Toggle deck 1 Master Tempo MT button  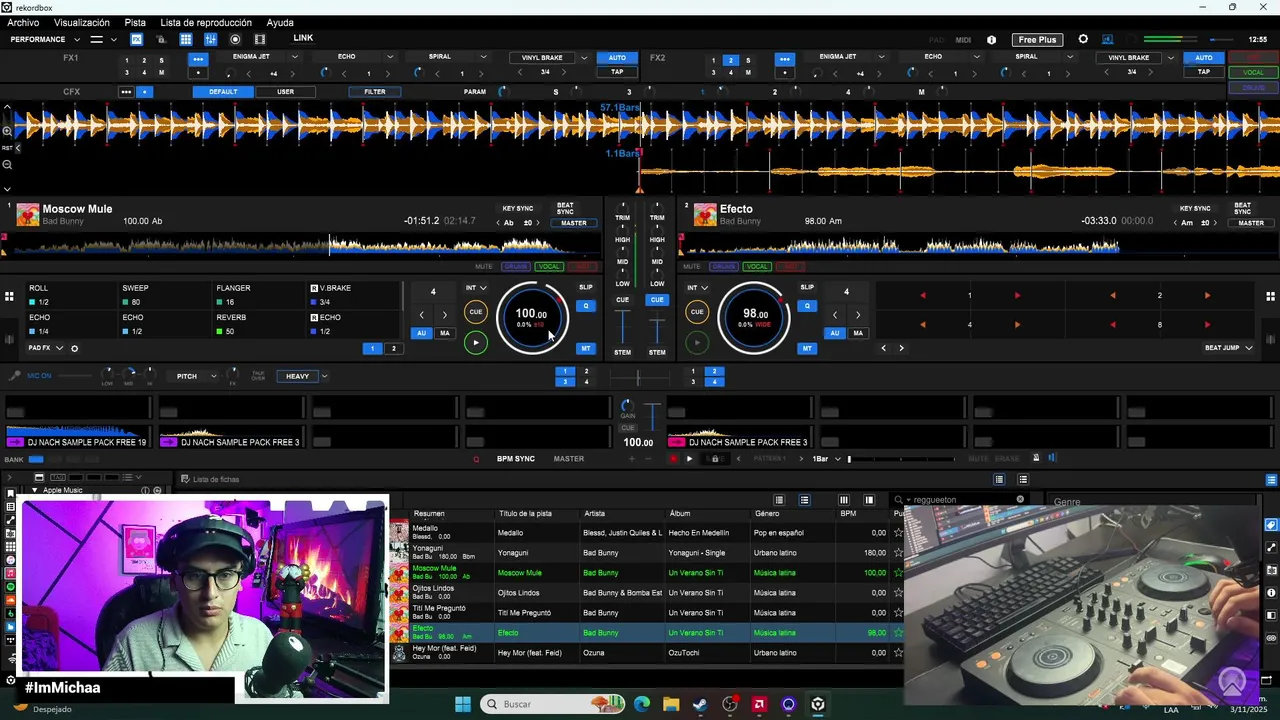pos(586,349)
